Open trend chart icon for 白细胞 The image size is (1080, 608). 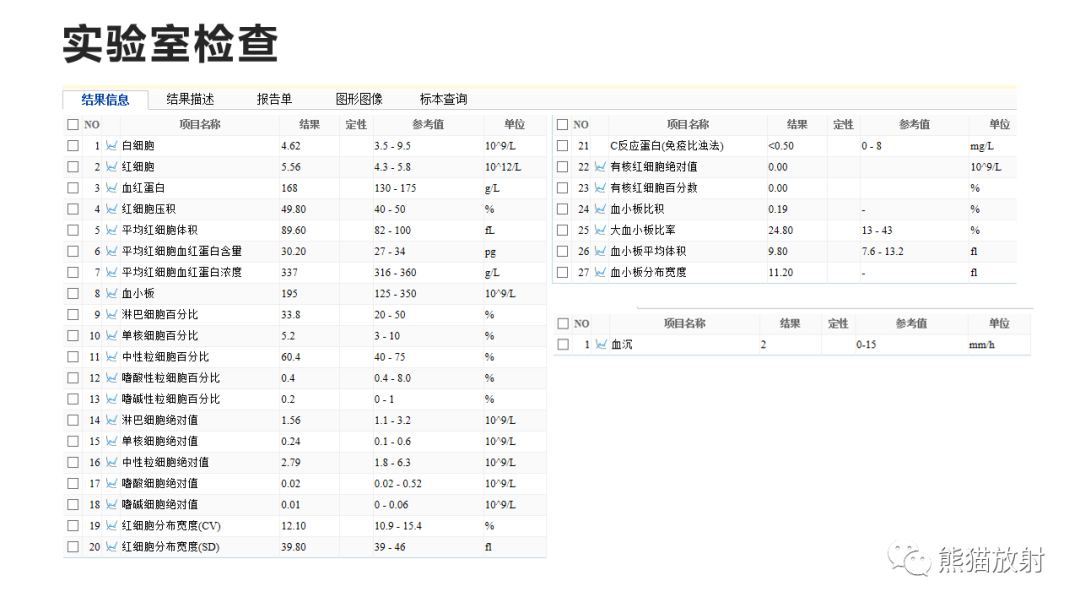click(112, 145)
